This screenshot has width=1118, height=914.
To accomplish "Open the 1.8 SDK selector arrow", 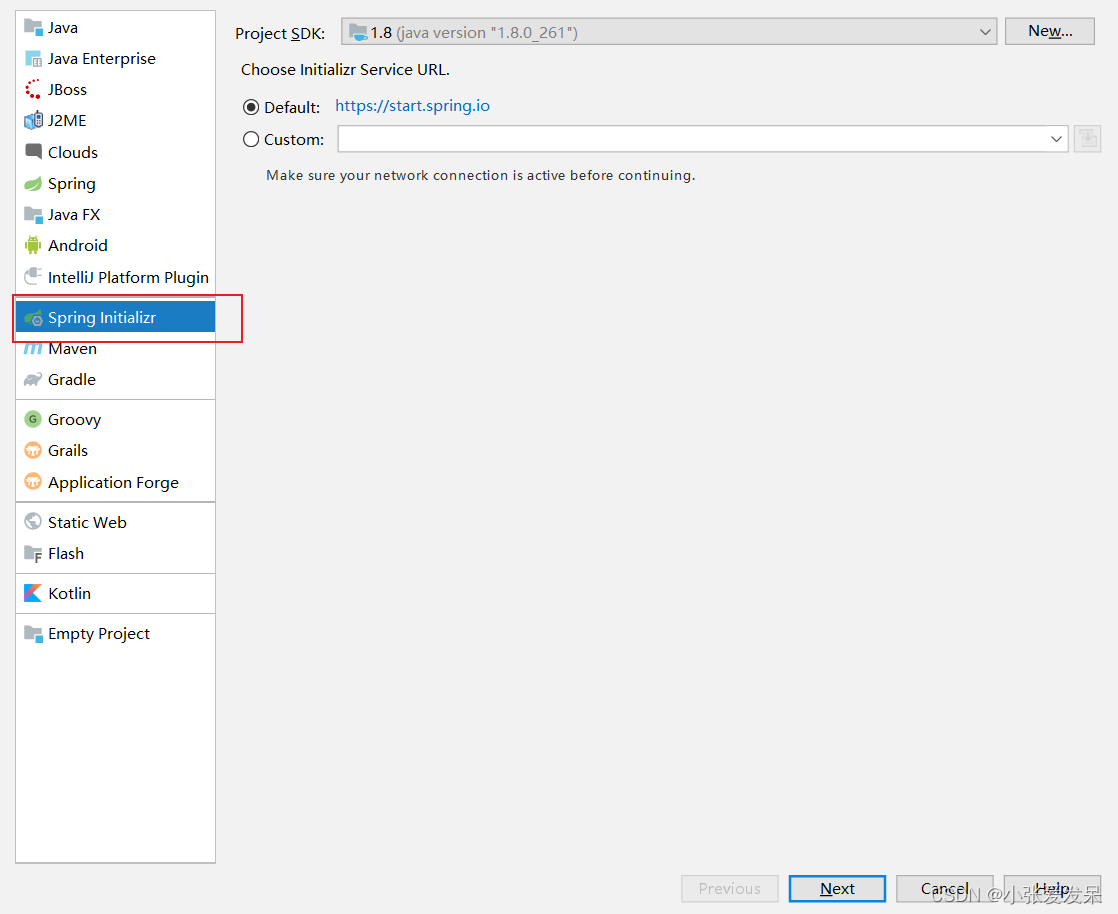I will (x=985, y=31).
